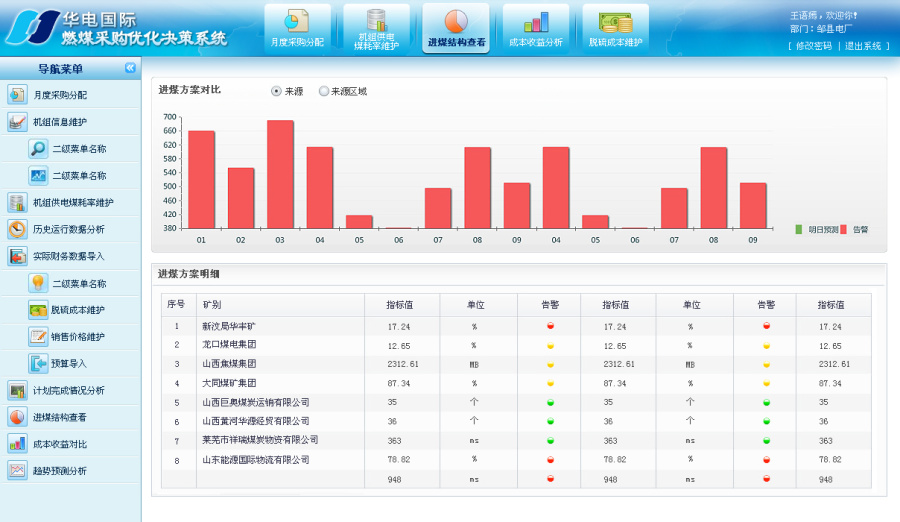Click the picture icon for second 二级菜单名称

point(38,176)
